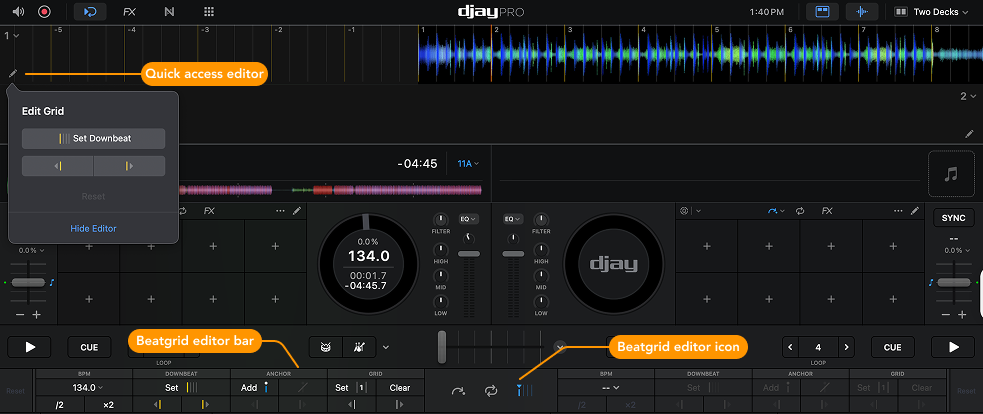
Task: Click the blue jump arrow icon on deck 2
Action: [772, 211]
